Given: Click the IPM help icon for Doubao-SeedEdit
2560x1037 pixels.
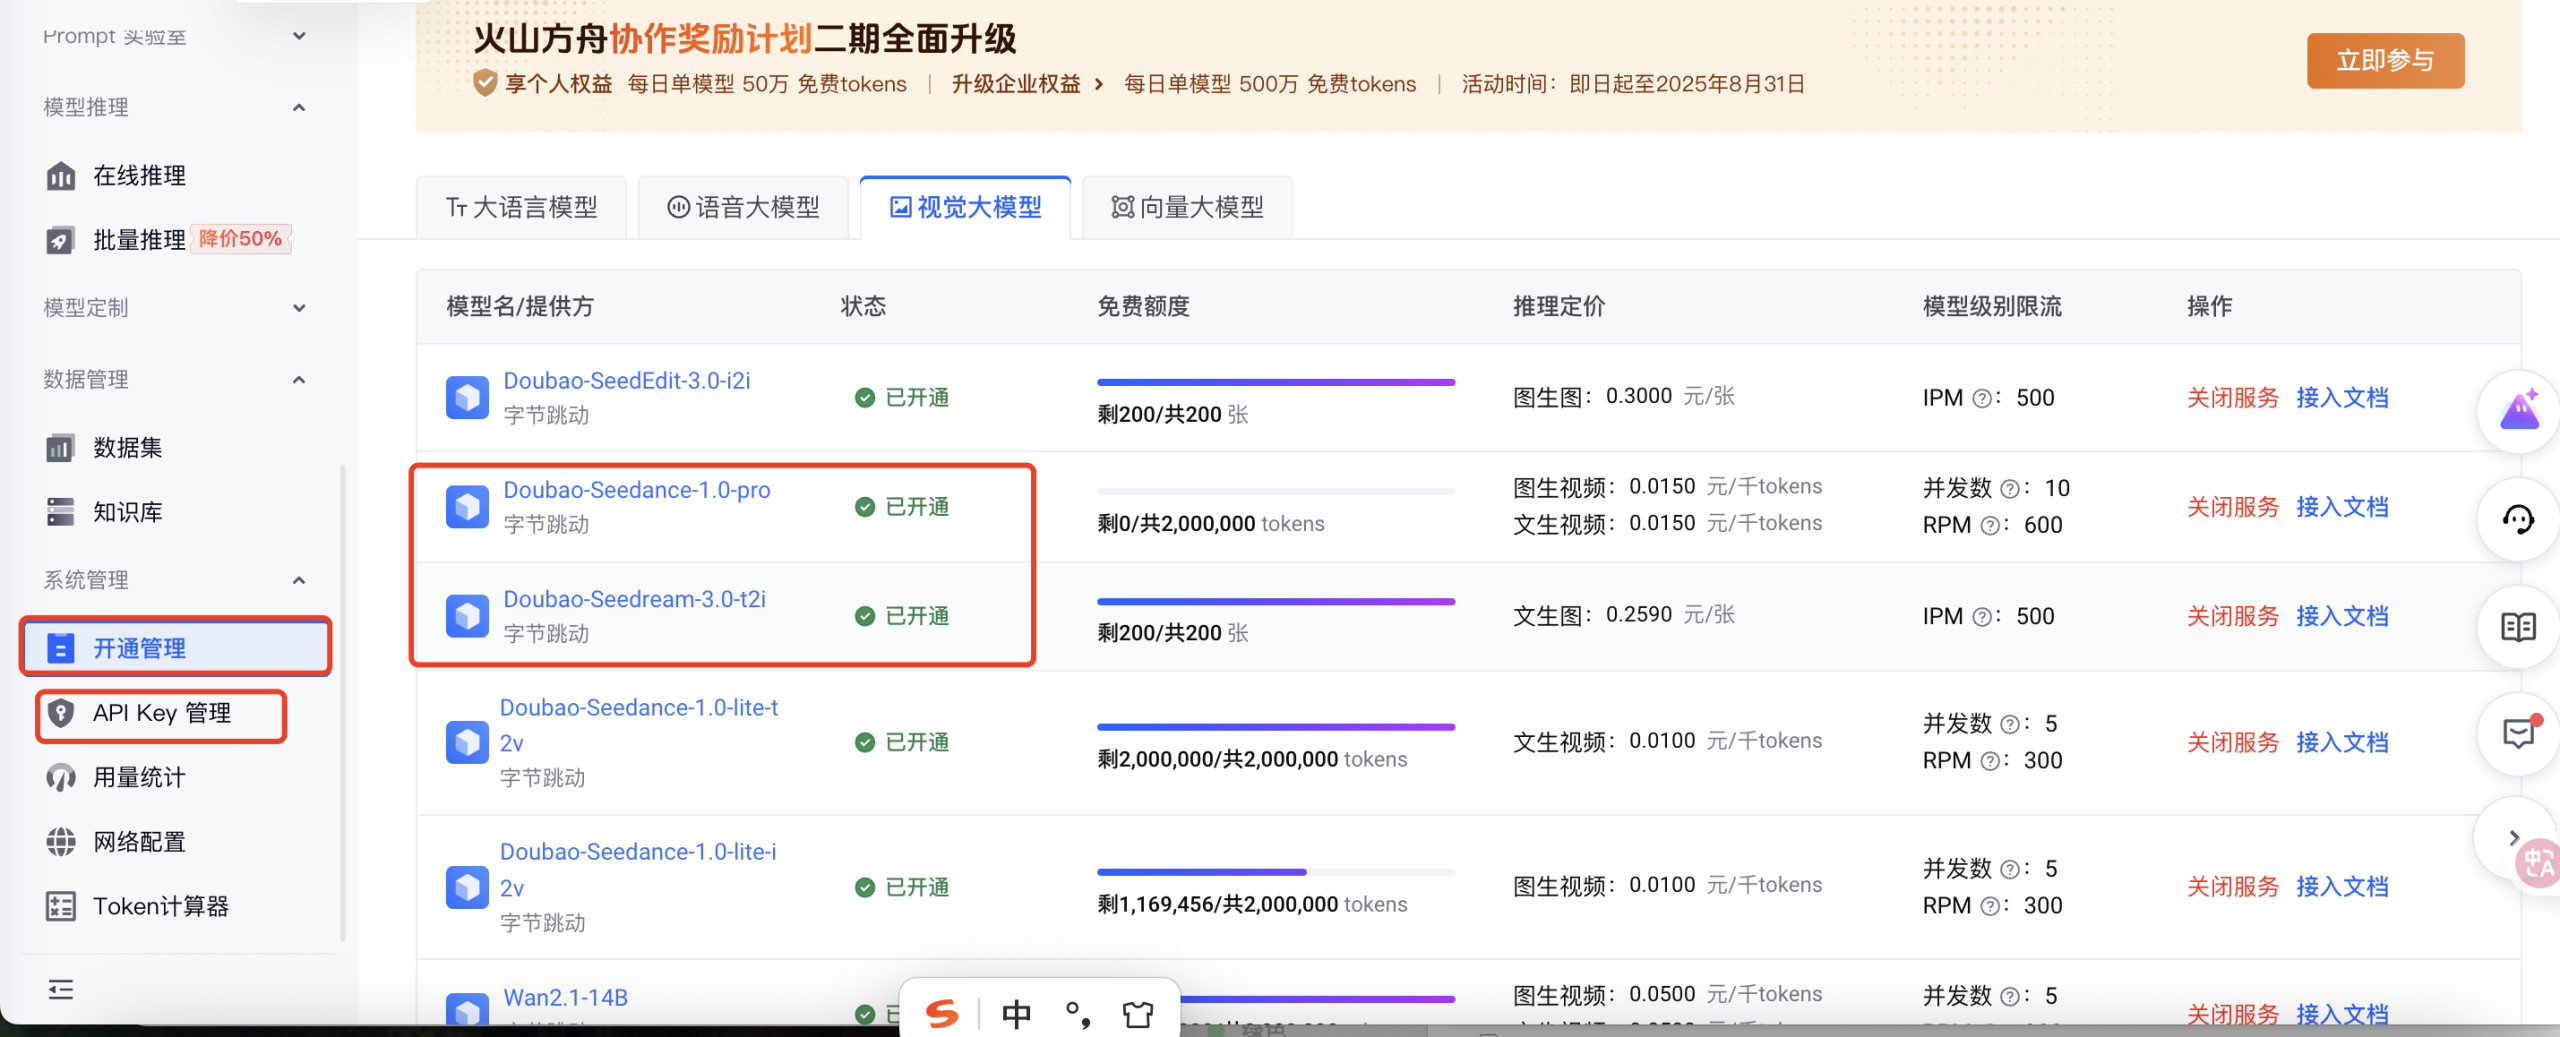Looking at the screenshot, I should coord(1981,398).
